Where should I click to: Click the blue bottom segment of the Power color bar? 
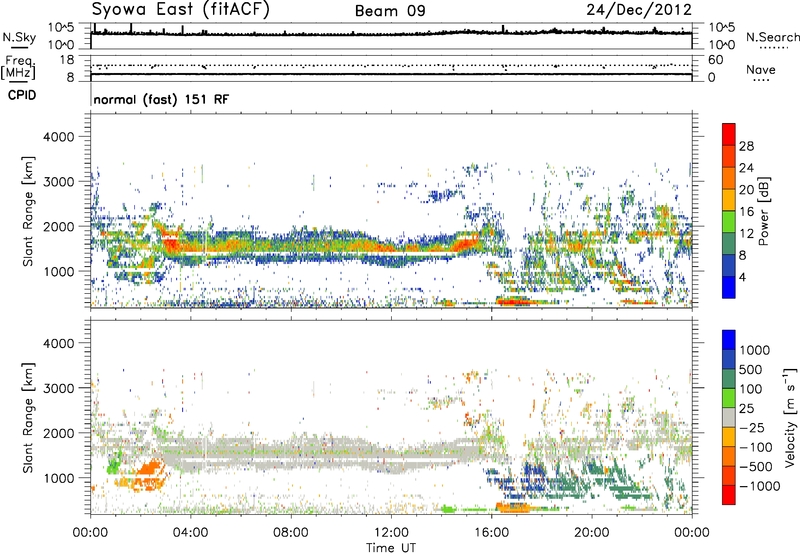point(729,287)
